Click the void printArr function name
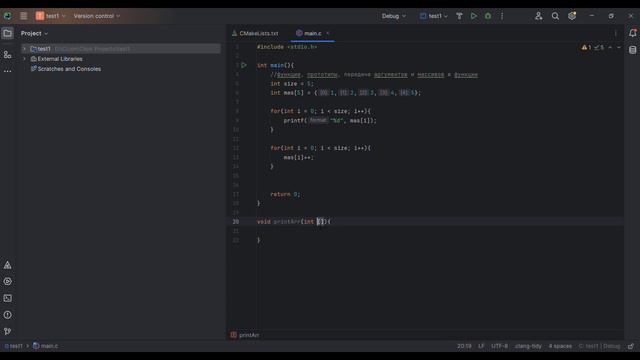This screenshot has width=640, height=360. 287,222
